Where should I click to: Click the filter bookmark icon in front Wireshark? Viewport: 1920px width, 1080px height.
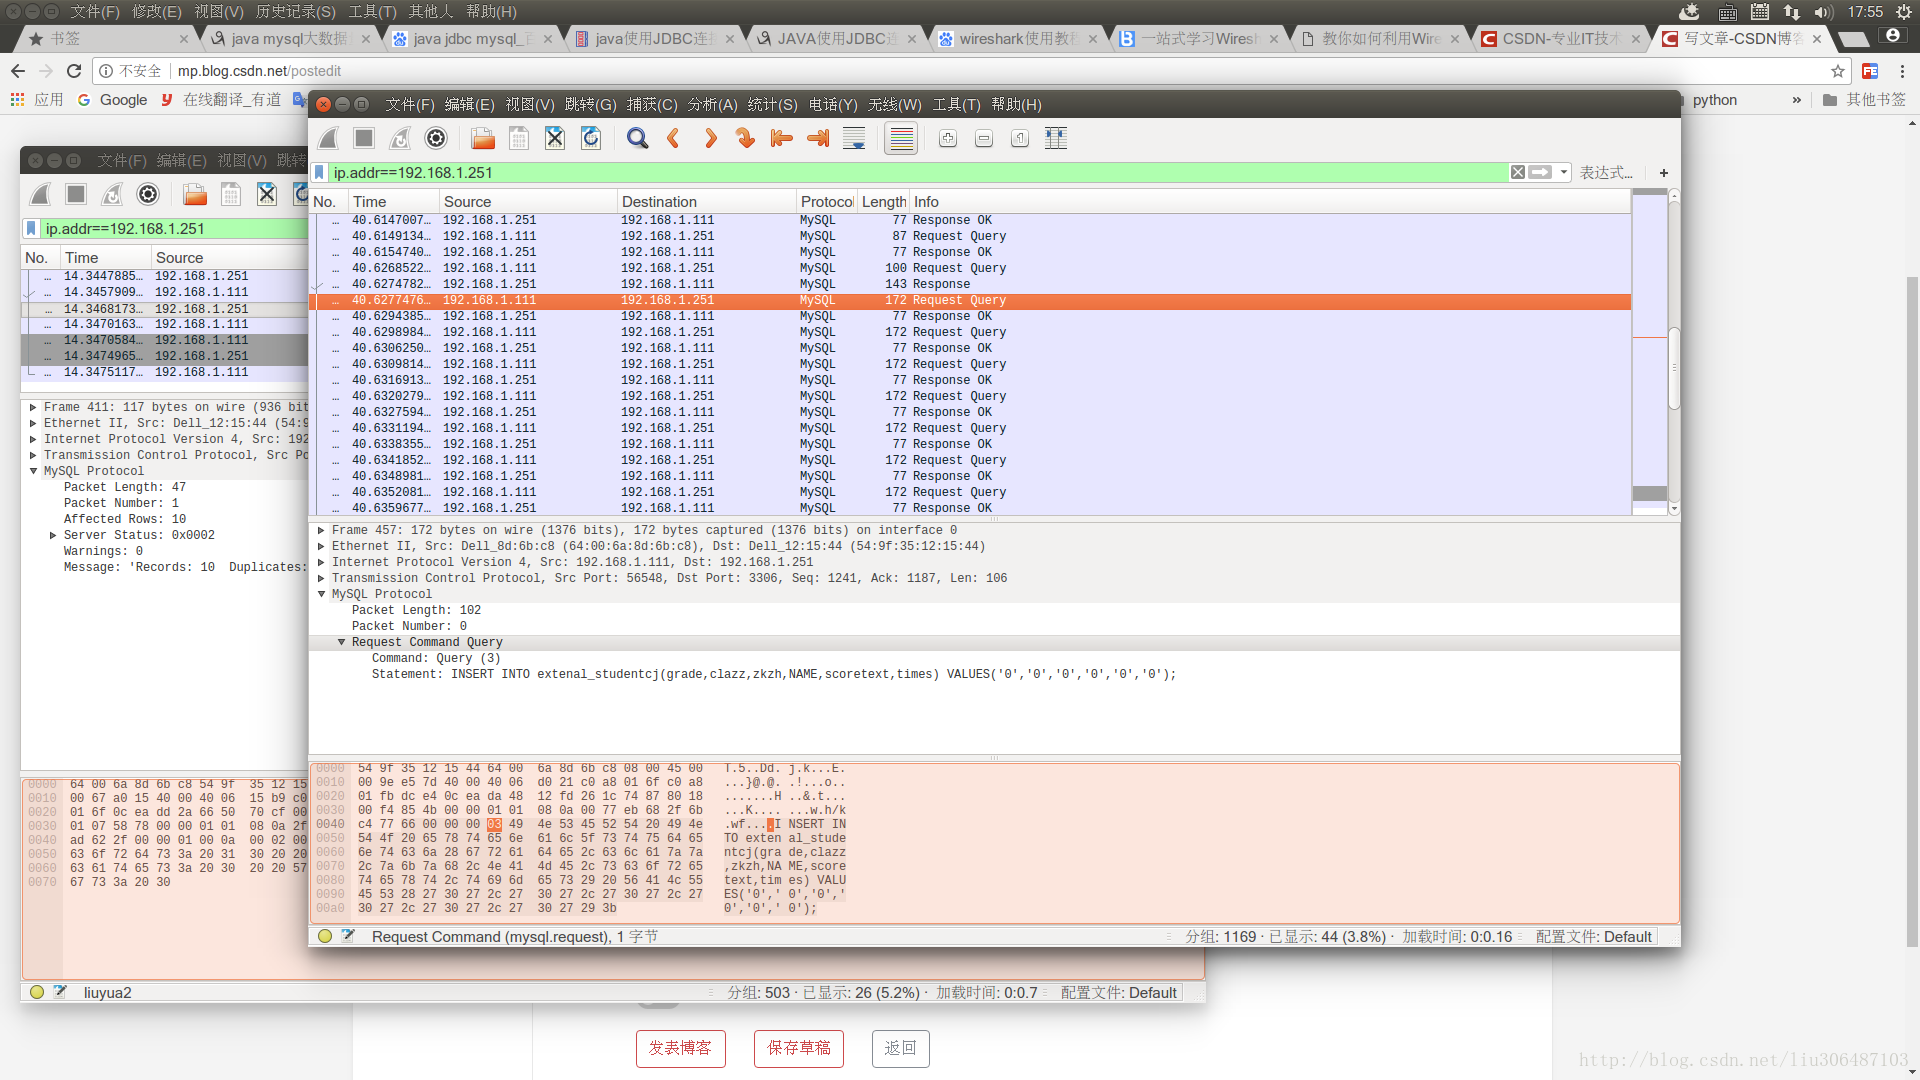tap(319, 173)
